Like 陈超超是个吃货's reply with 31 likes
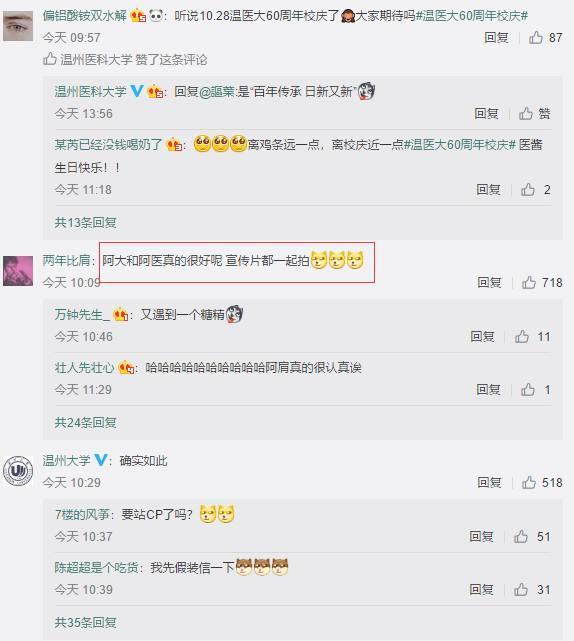 point(521,589)
